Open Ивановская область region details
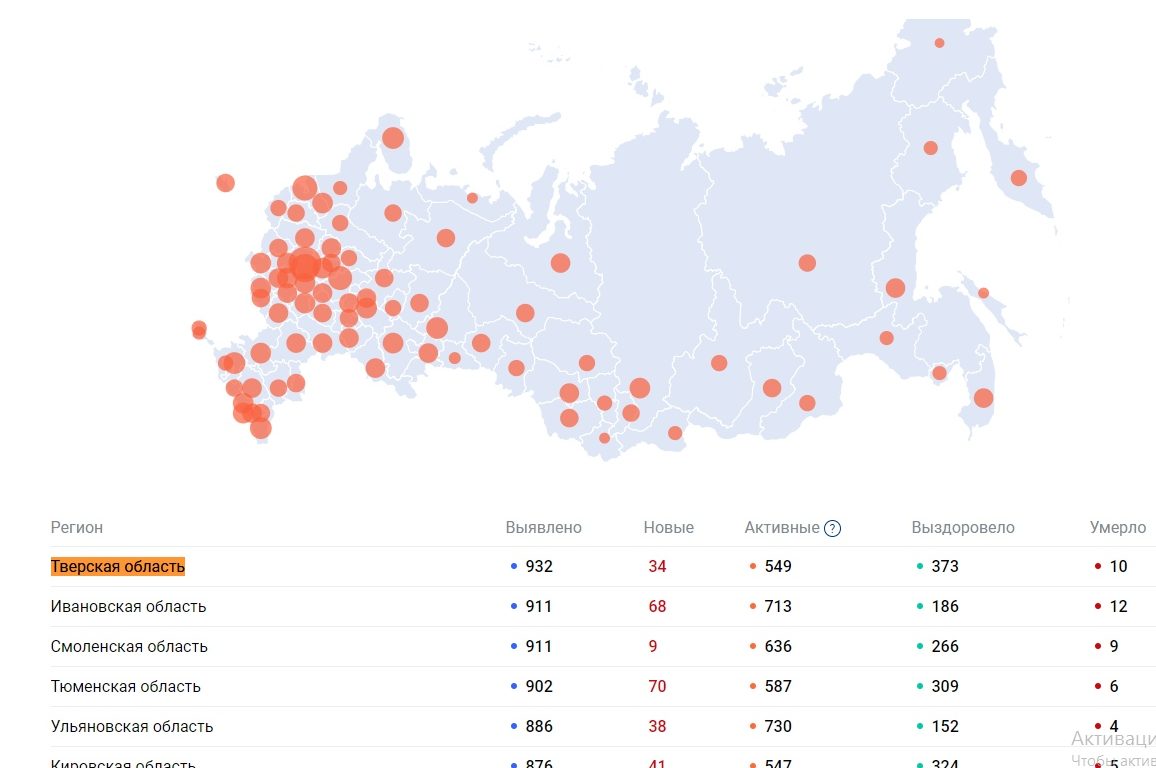Image resolution: width=1156 pixels, height=768 pixels. [x=128, y=606]
